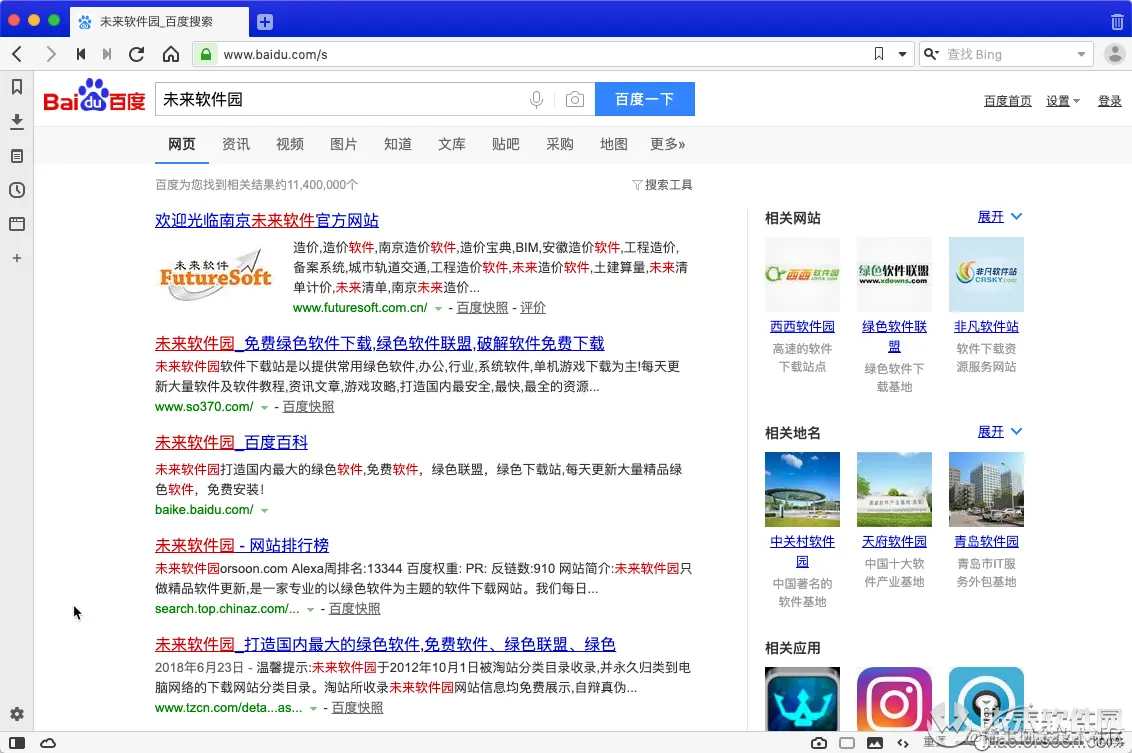The width and height of the screenshot is (1132, 753).
Task: Capture page using status bar camera
Action: point(819,743)
